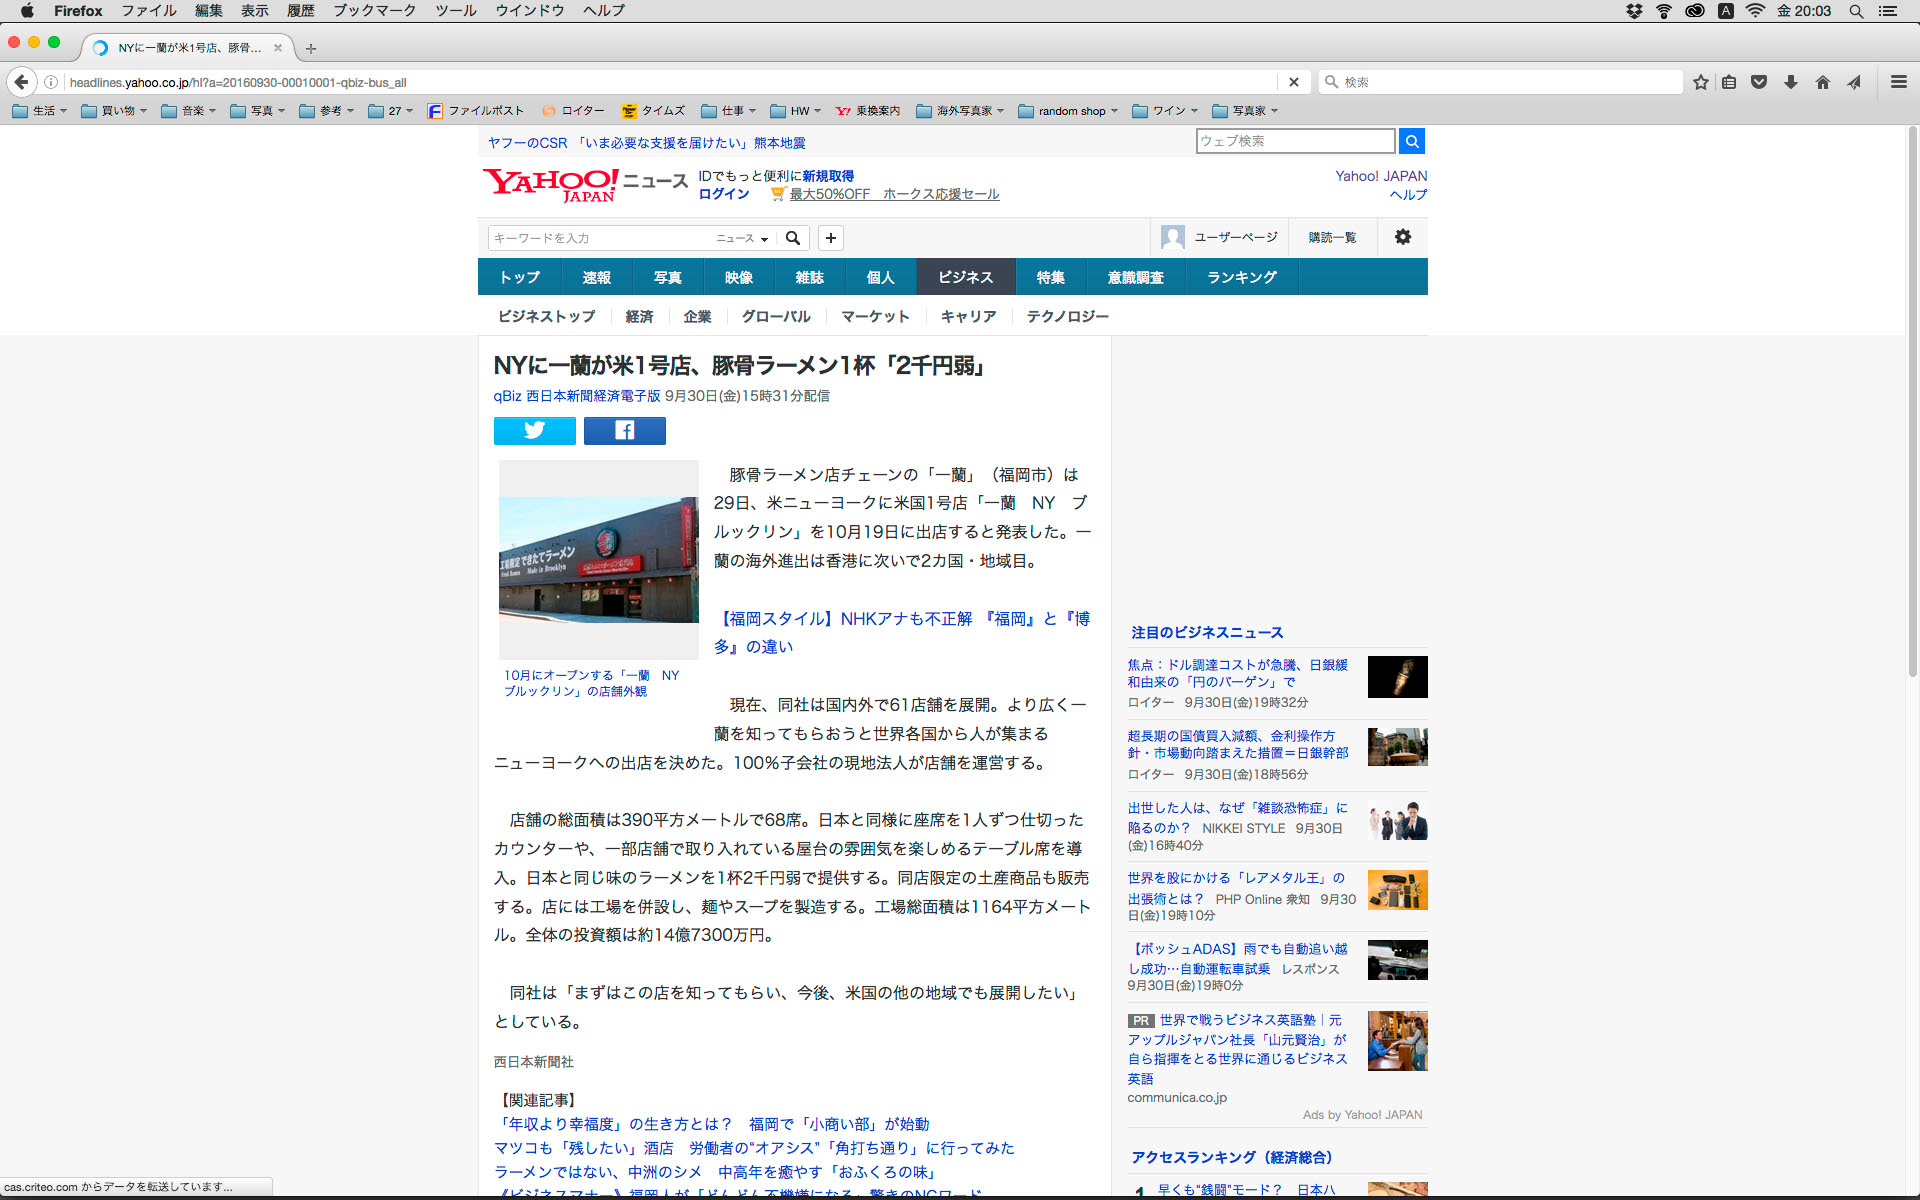
Task: Select the テクノロジー sub-category tab
Action: 1067,316
